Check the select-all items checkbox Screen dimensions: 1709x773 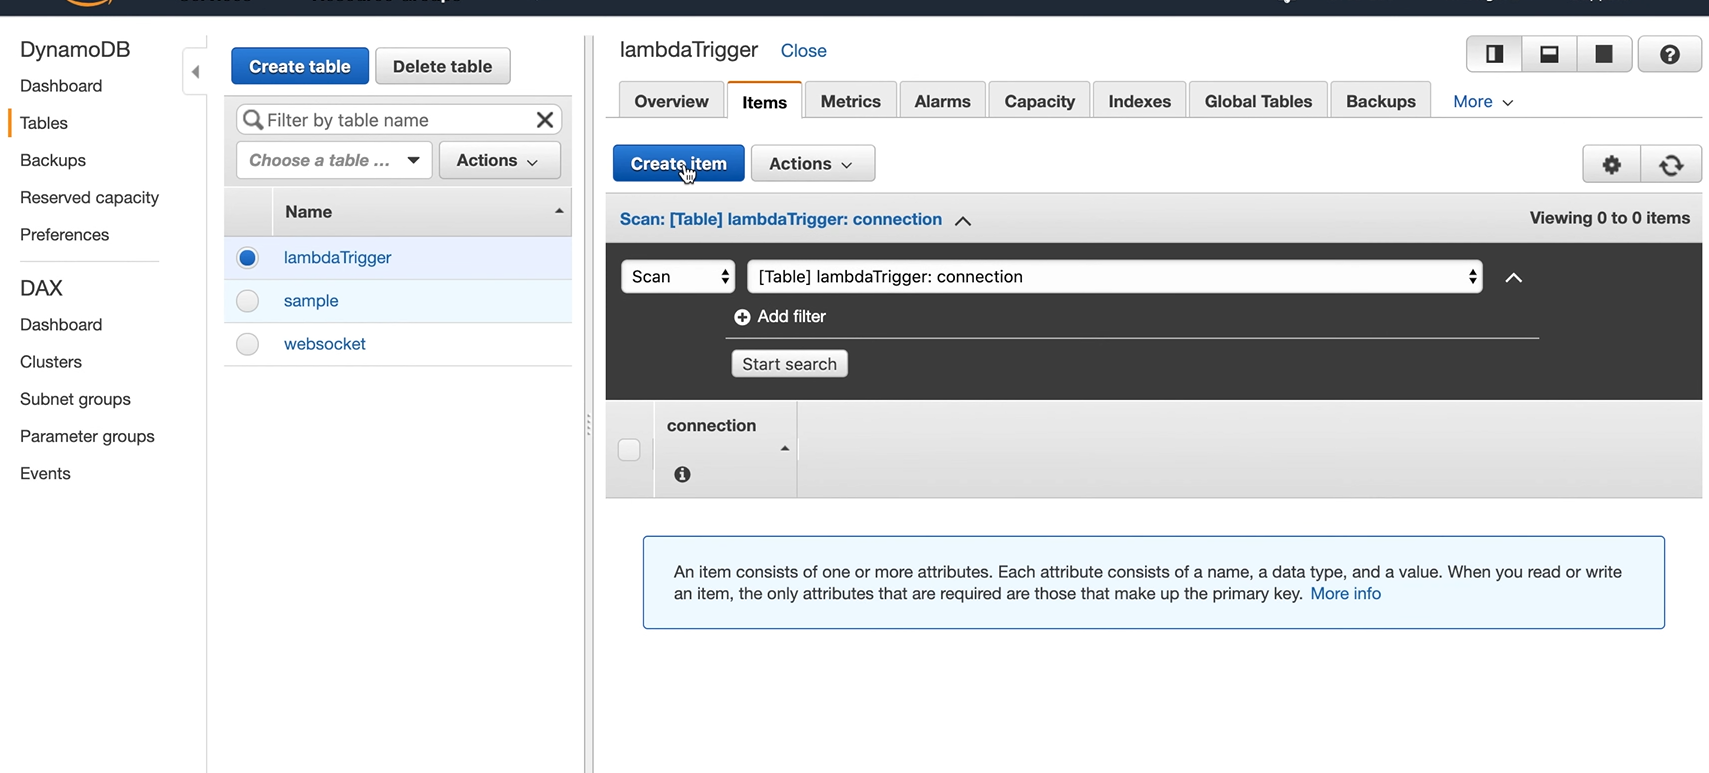(x=629, y=450)
